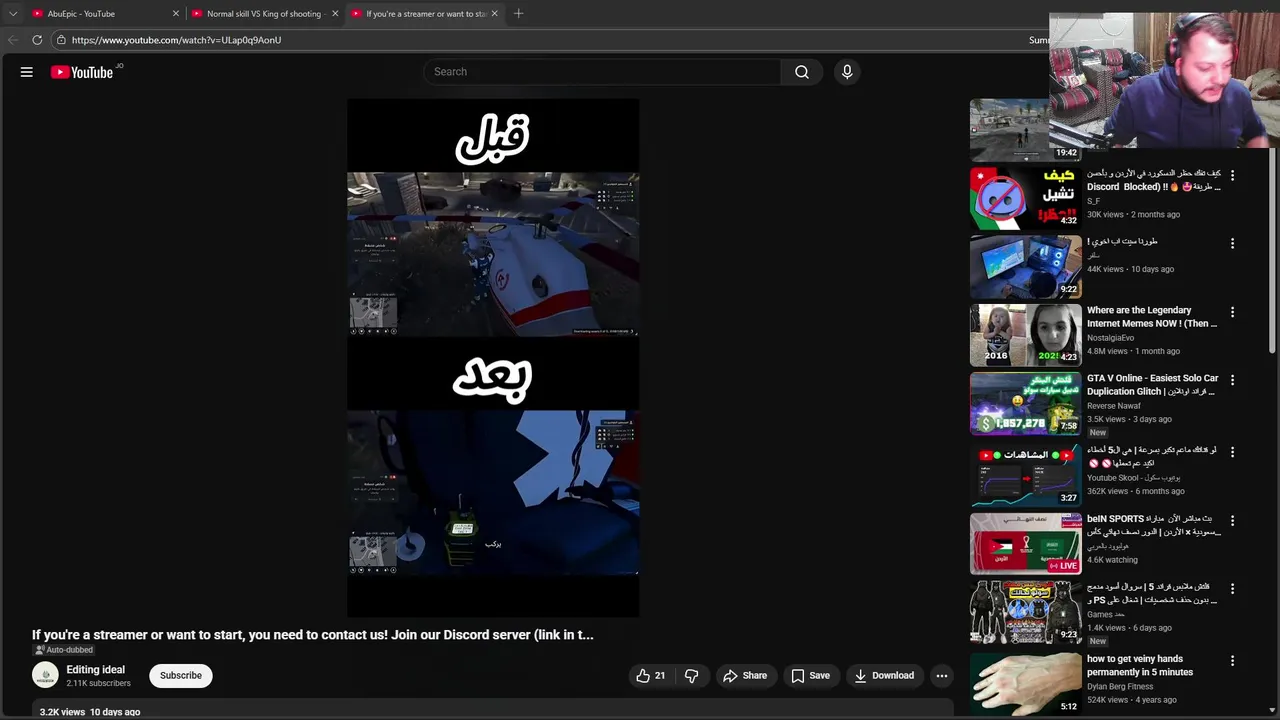Open options for the 44K views video
The width and height of the screenshot is (1280, 720).
[1232, 243]
